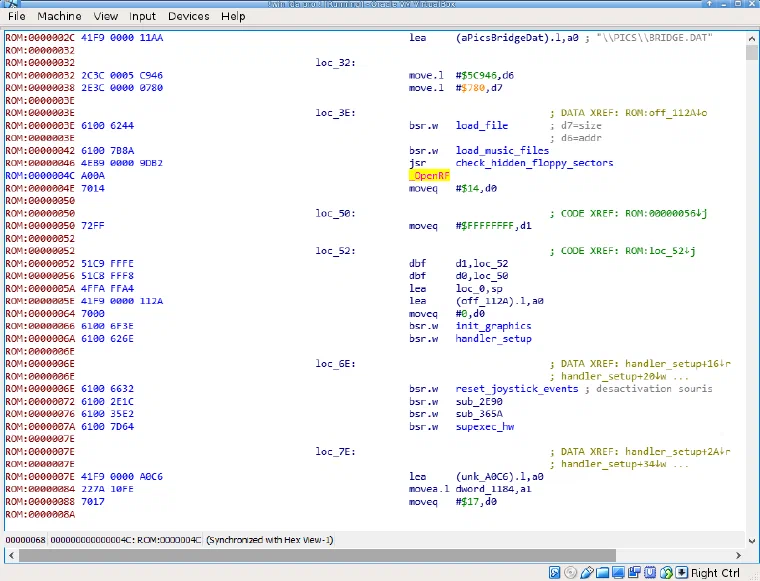The width and height of the screenshot is (760, 581).
Task: Click the CODE XREF ROM:loc_52 comment
Action: (x=623, y=251)
